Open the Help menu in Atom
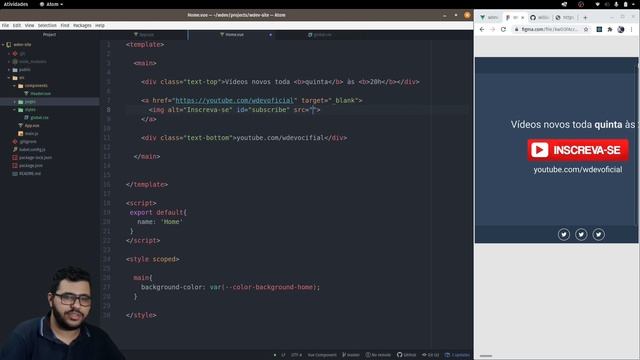This screenshot has height=360, width=640. [x=100, y=25]
